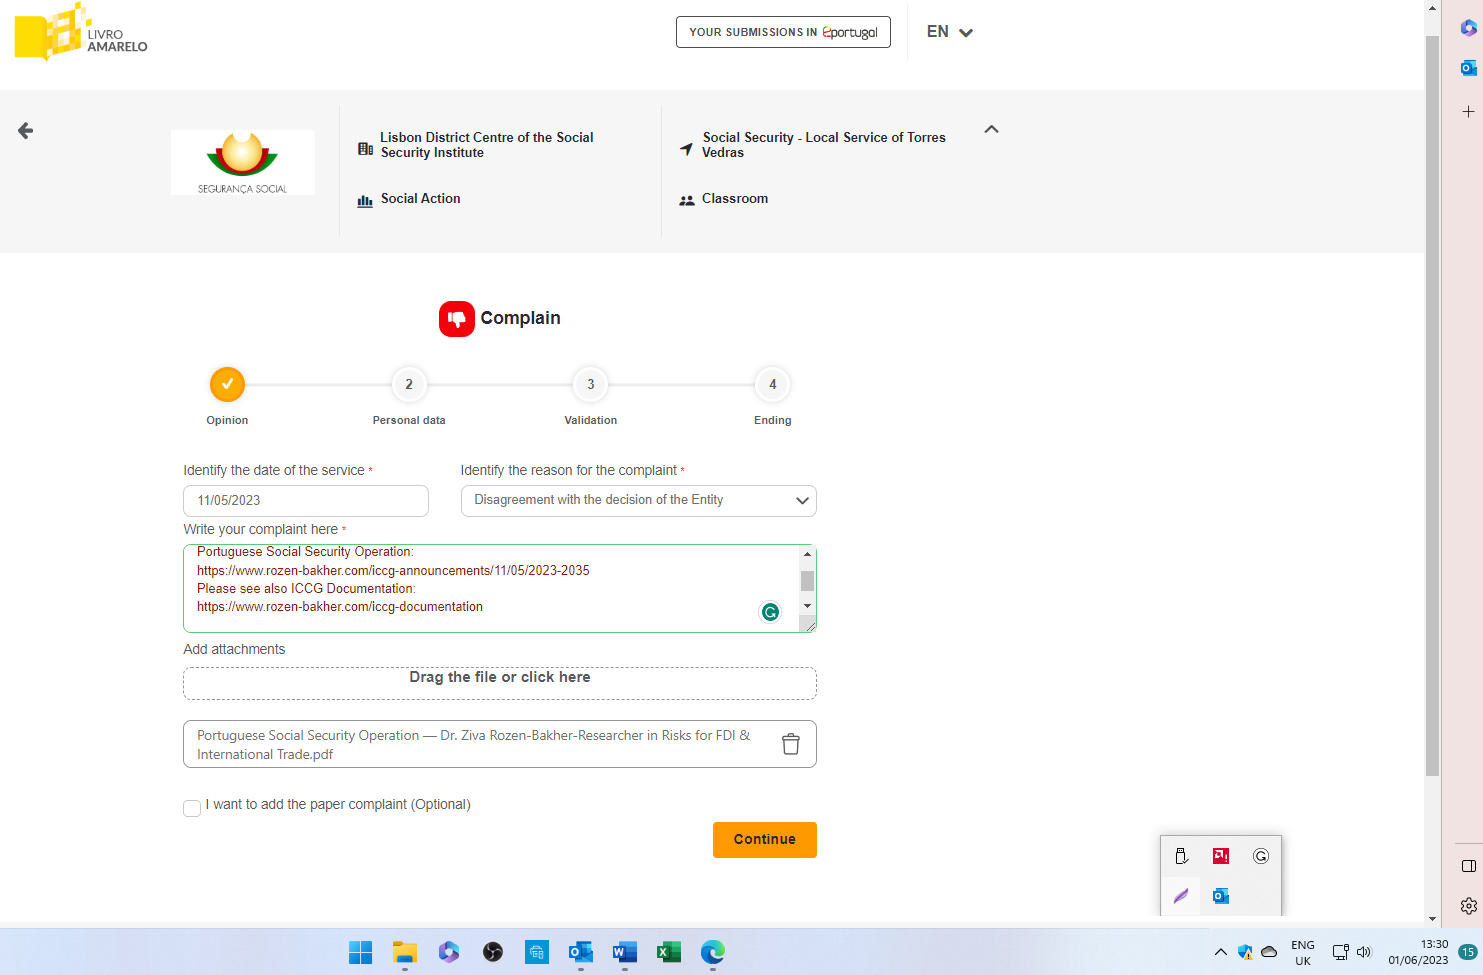Click Windows Security warning tray icon
The image size is (1483, 975).
(1245, 952)
